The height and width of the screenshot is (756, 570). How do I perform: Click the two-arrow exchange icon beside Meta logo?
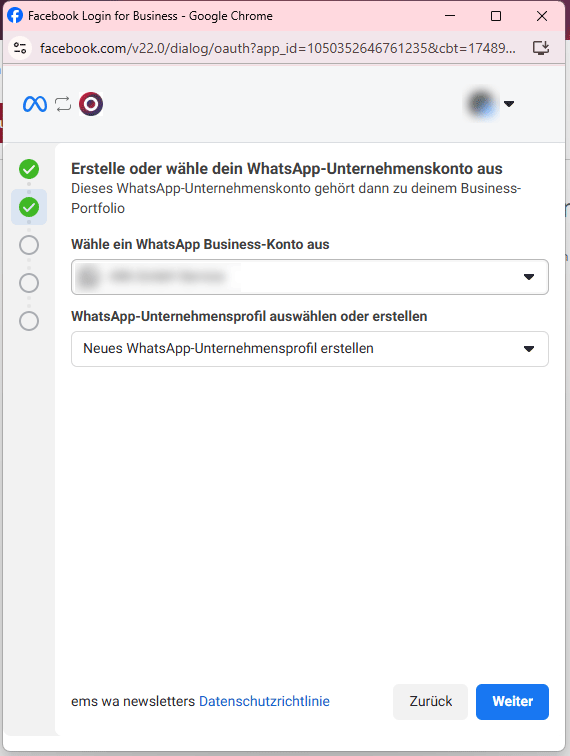[63, 104]
